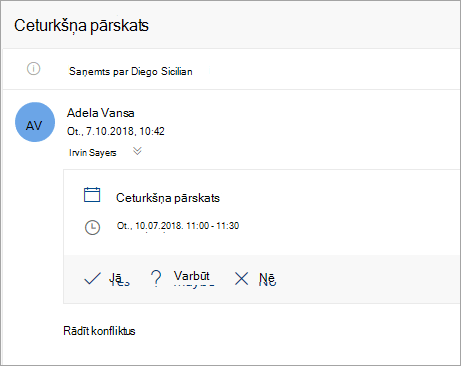The image size is (461, 366).
Task: Click the info icon beside 'Saņemts par'
Action: pos(33,69)
